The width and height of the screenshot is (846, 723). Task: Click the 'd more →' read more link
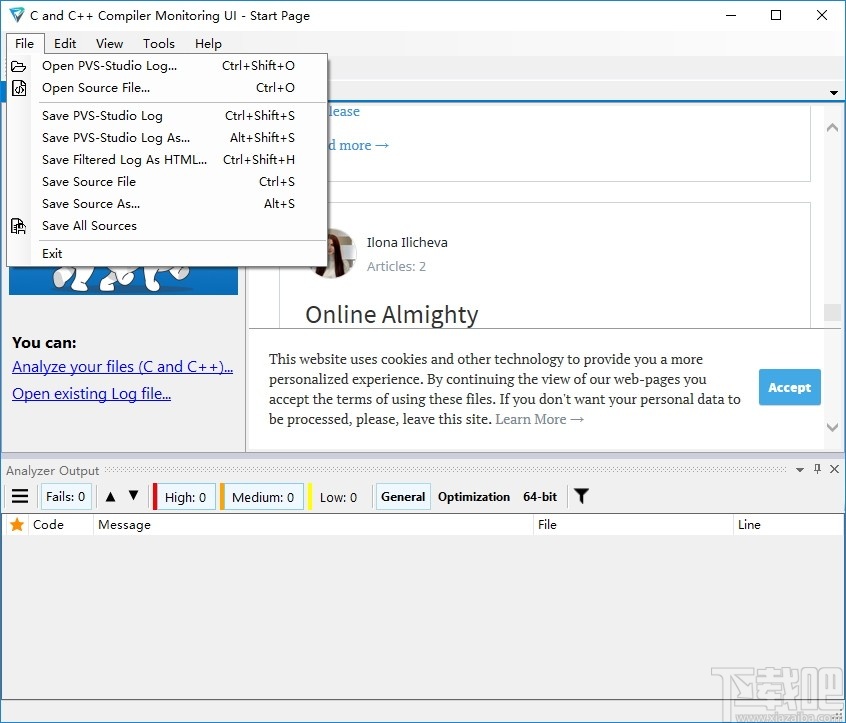coord(358,145)
